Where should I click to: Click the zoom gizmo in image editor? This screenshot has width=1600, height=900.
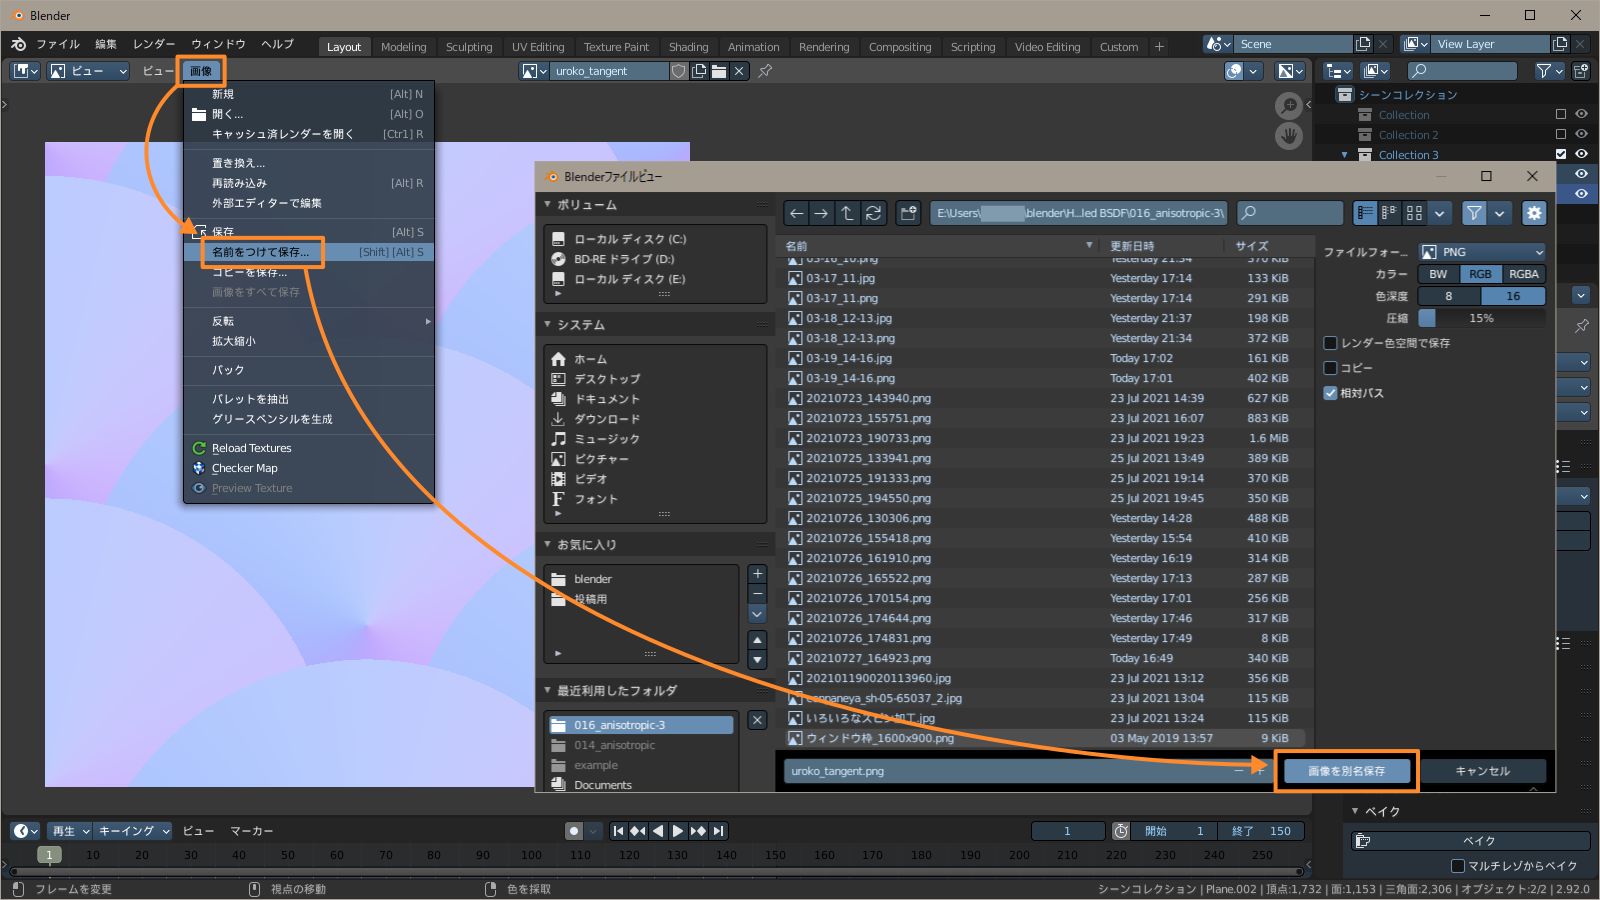[x=1289, y=105]
